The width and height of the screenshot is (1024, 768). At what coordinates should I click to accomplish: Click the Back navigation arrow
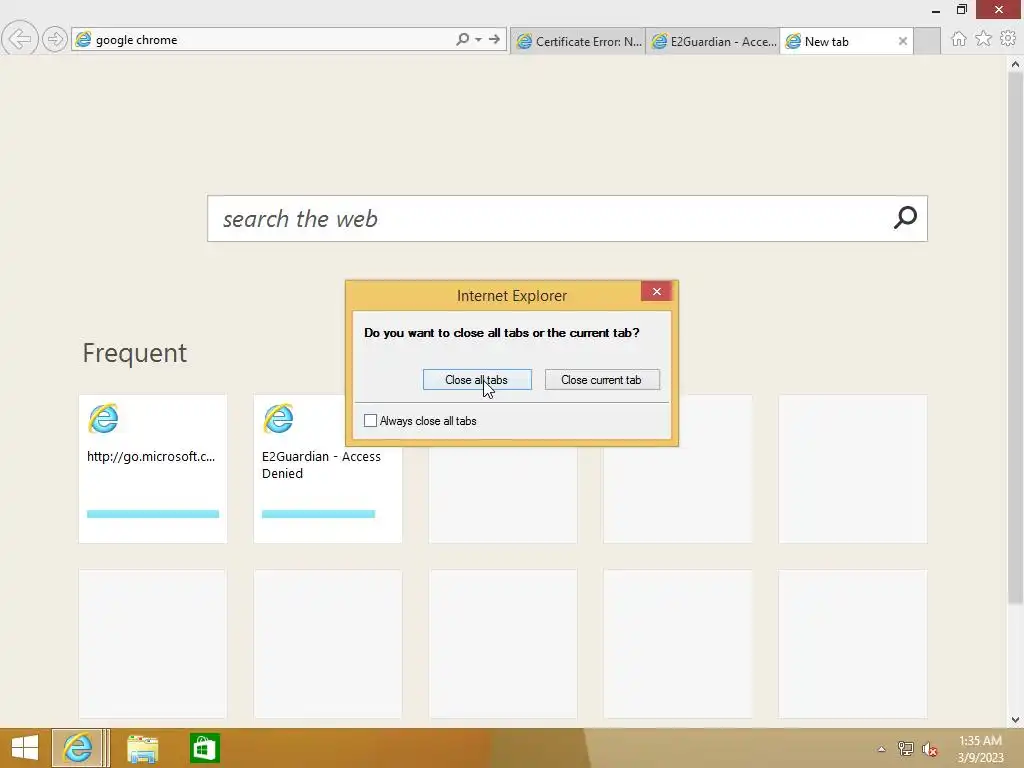click(20, 39)
